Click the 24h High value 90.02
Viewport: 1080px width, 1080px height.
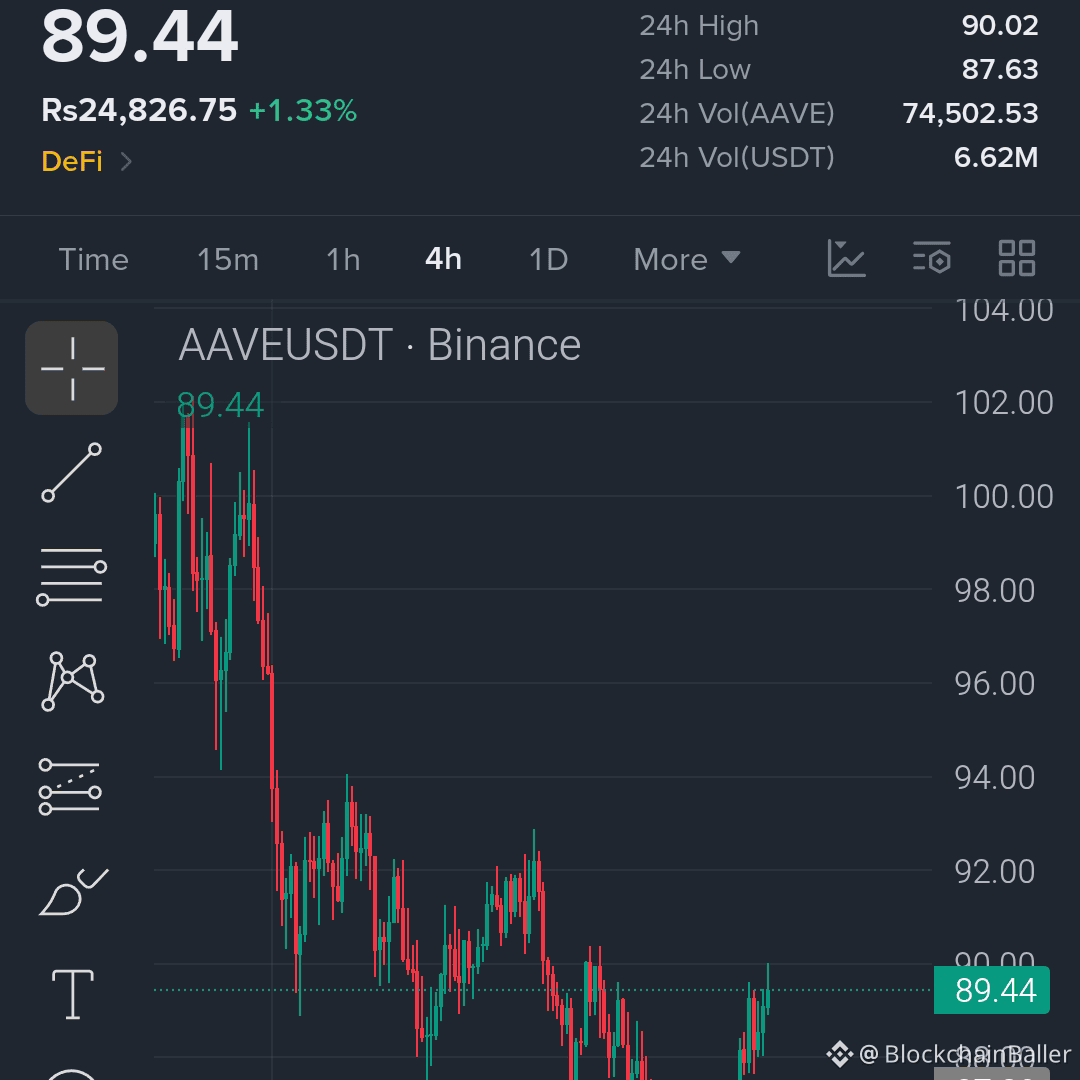[x=999, y=25]
